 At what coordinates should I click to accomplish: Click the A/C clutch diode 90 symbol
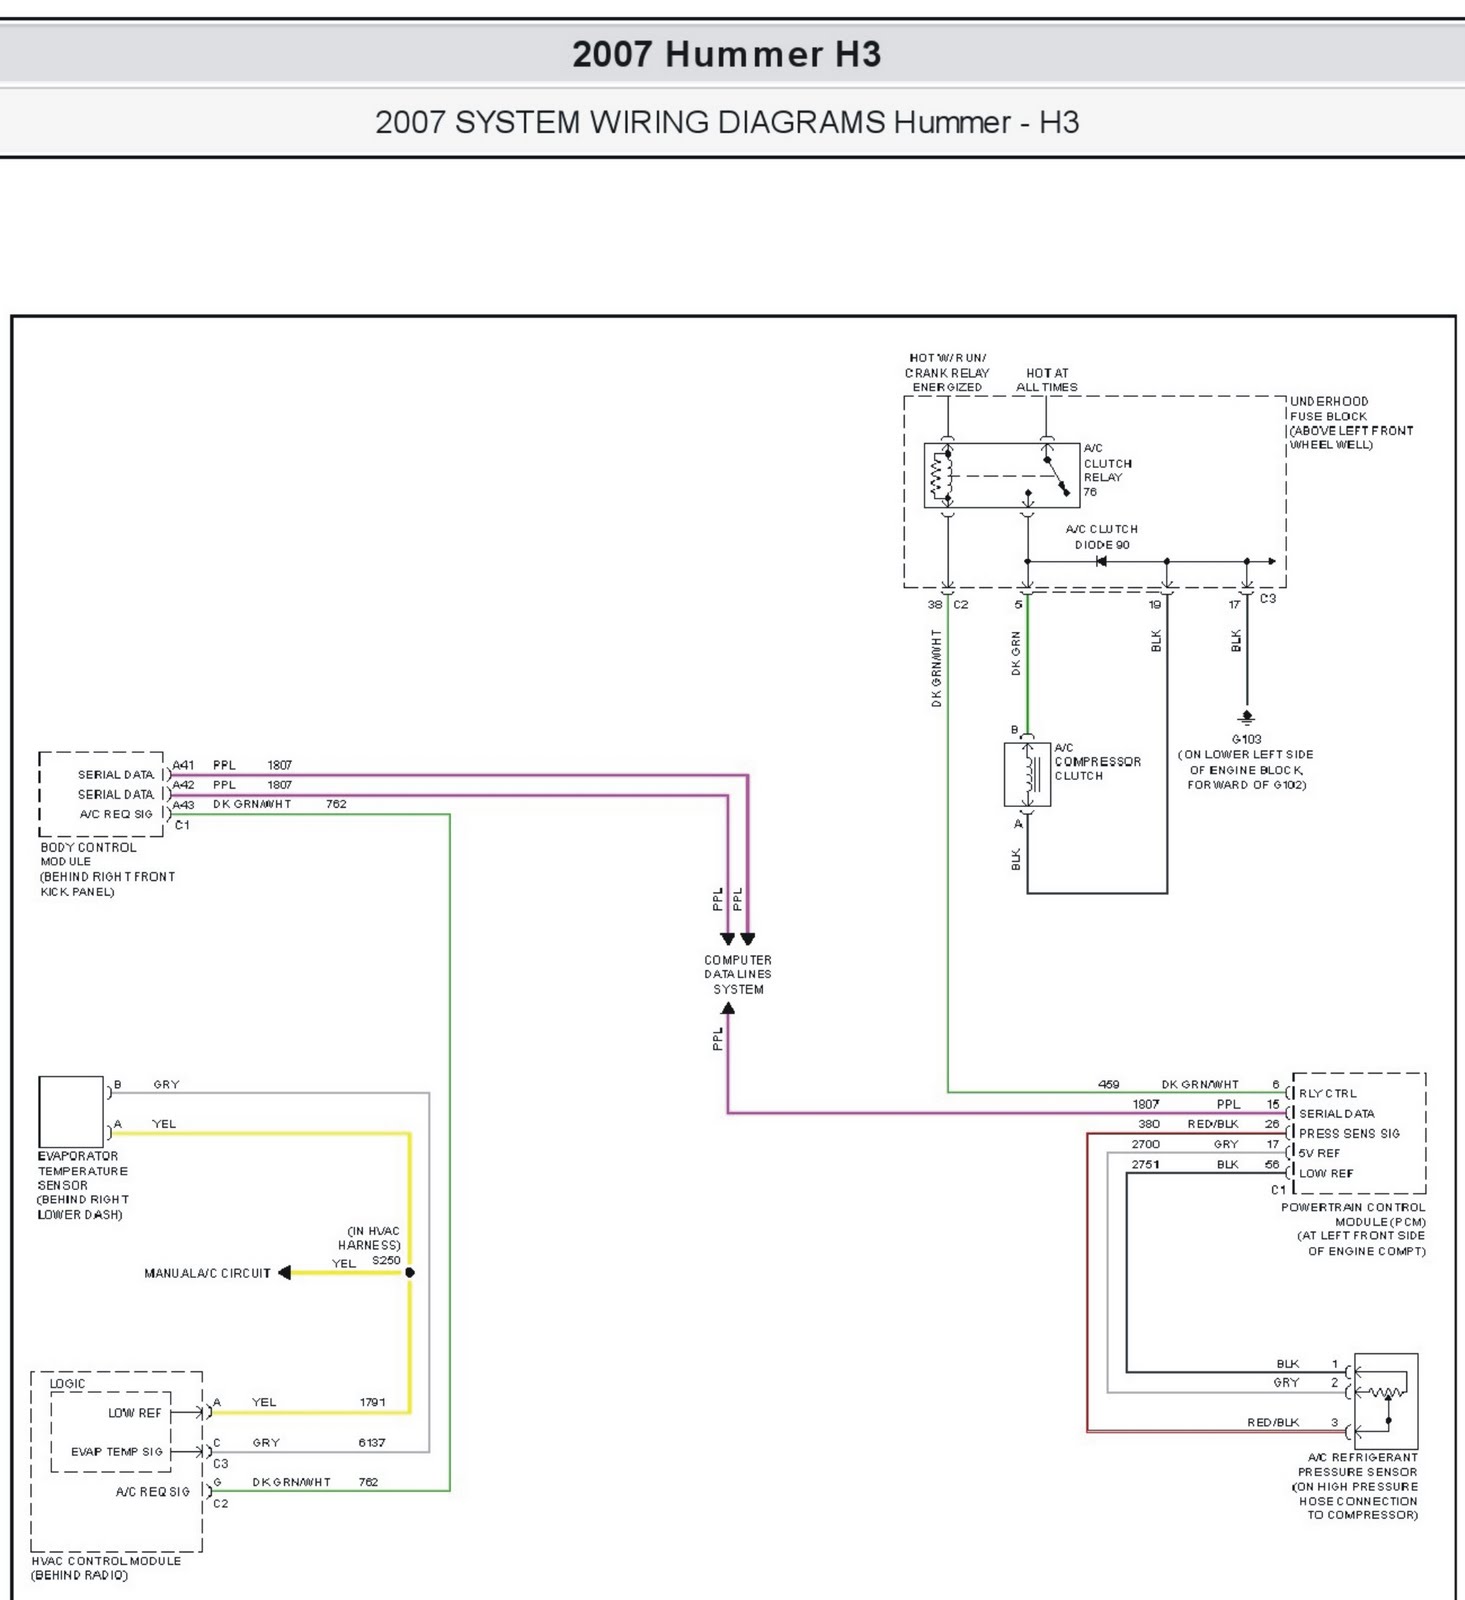pyautogui.click(x=1101, y=561)
